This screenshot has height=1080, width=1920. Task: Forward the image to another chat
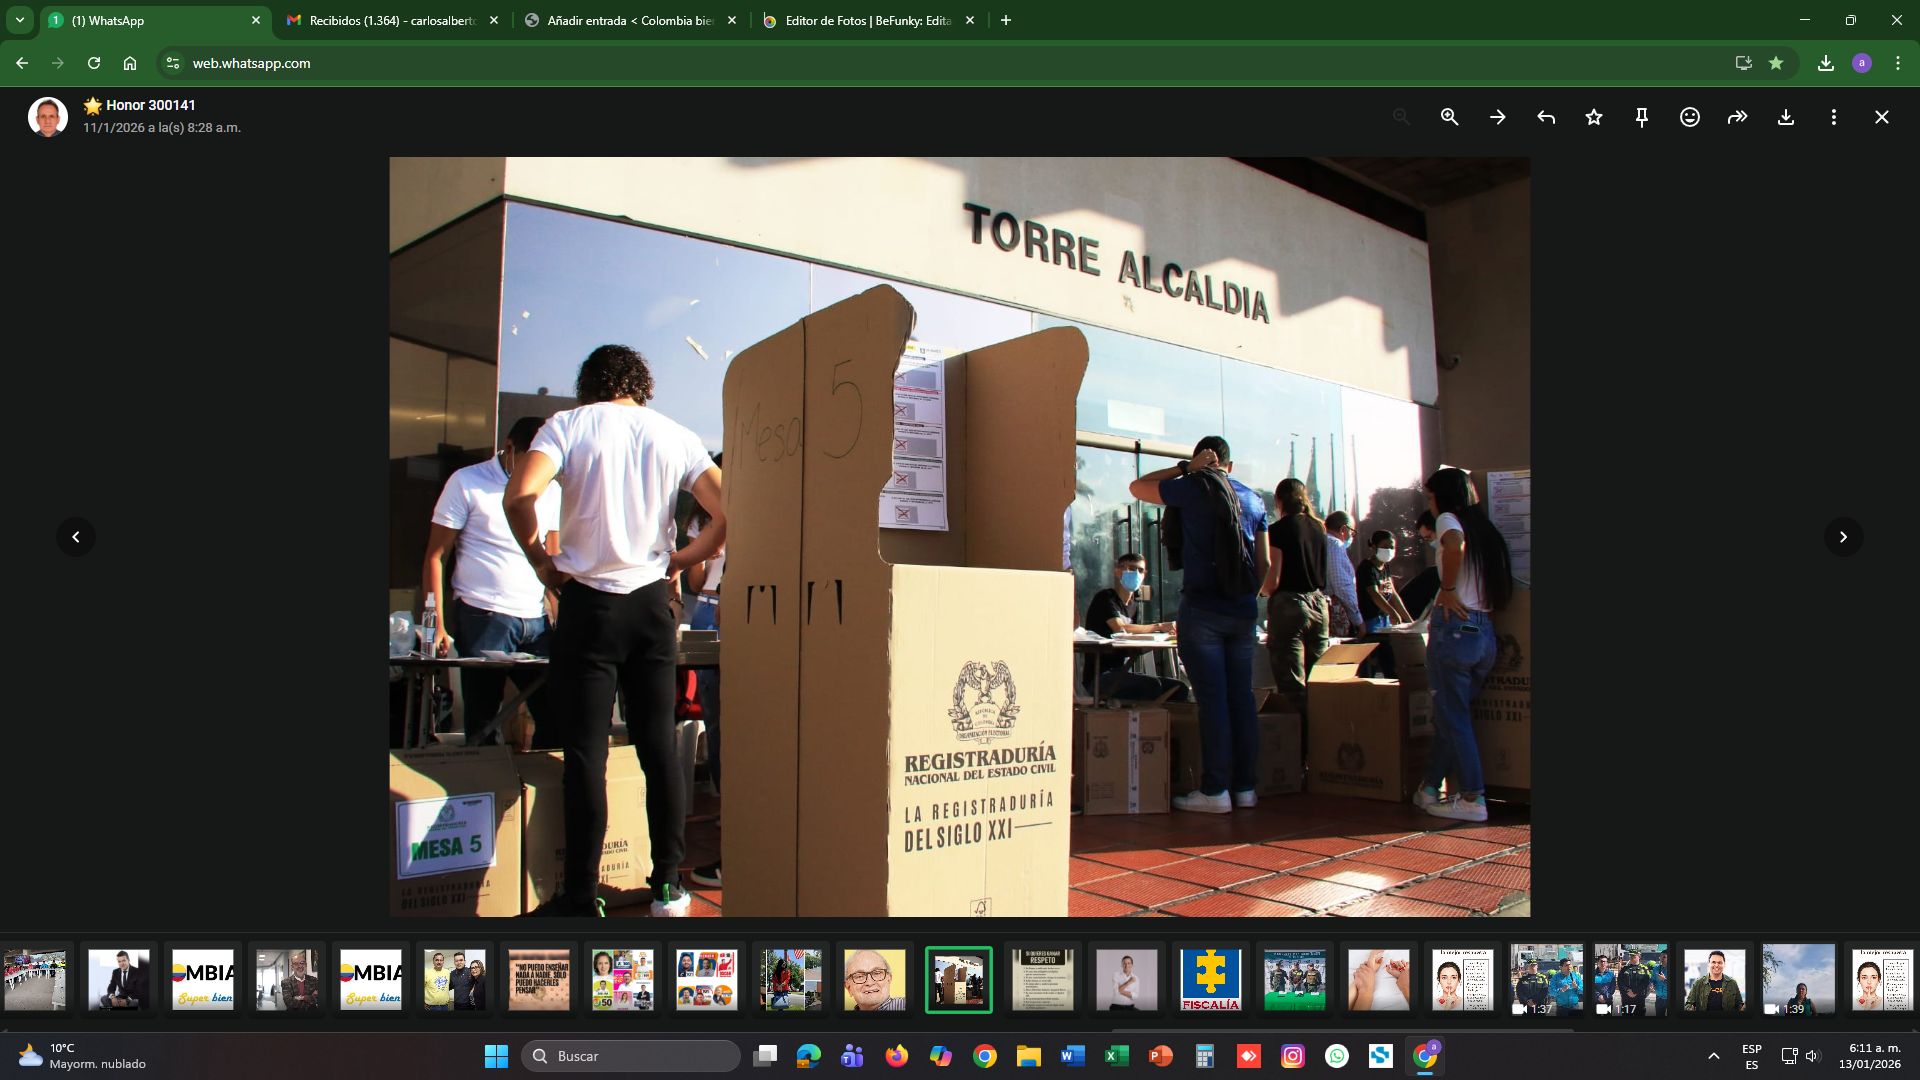tap(1737, 117)
